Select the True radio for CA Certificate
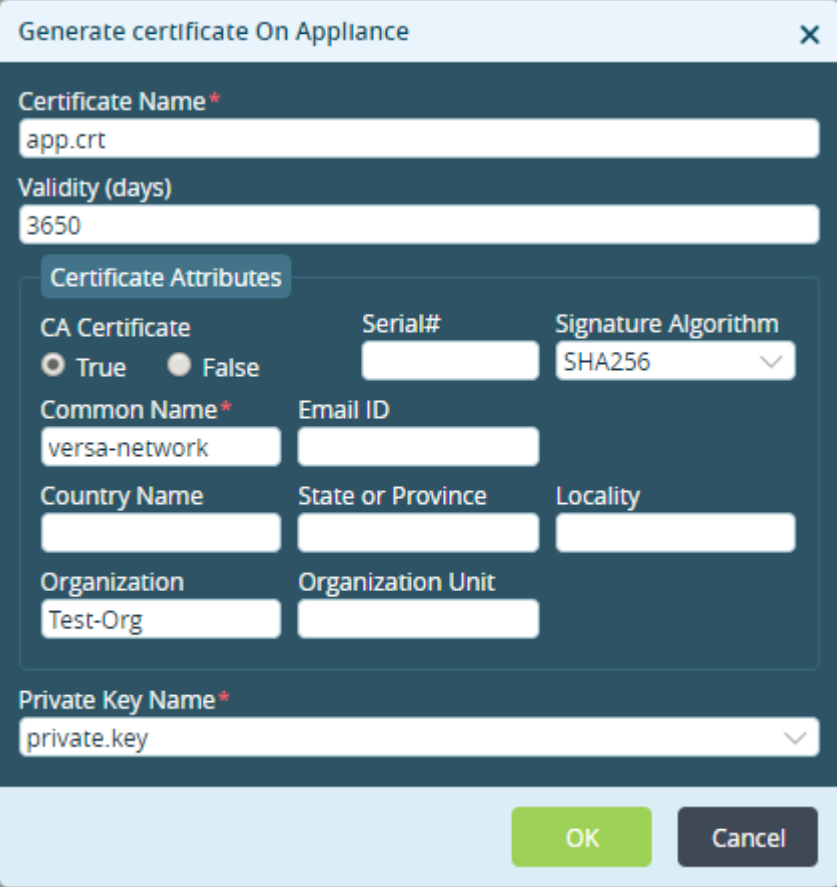837x887 pixels. 53,365
